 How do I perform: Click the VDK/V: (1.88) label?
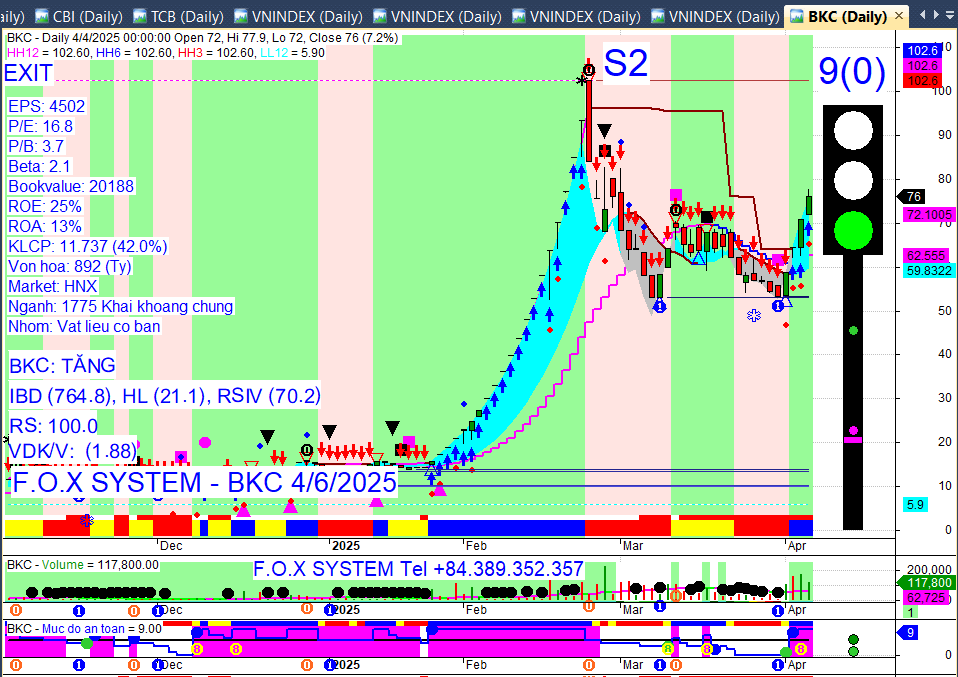[x=73, y=452]
